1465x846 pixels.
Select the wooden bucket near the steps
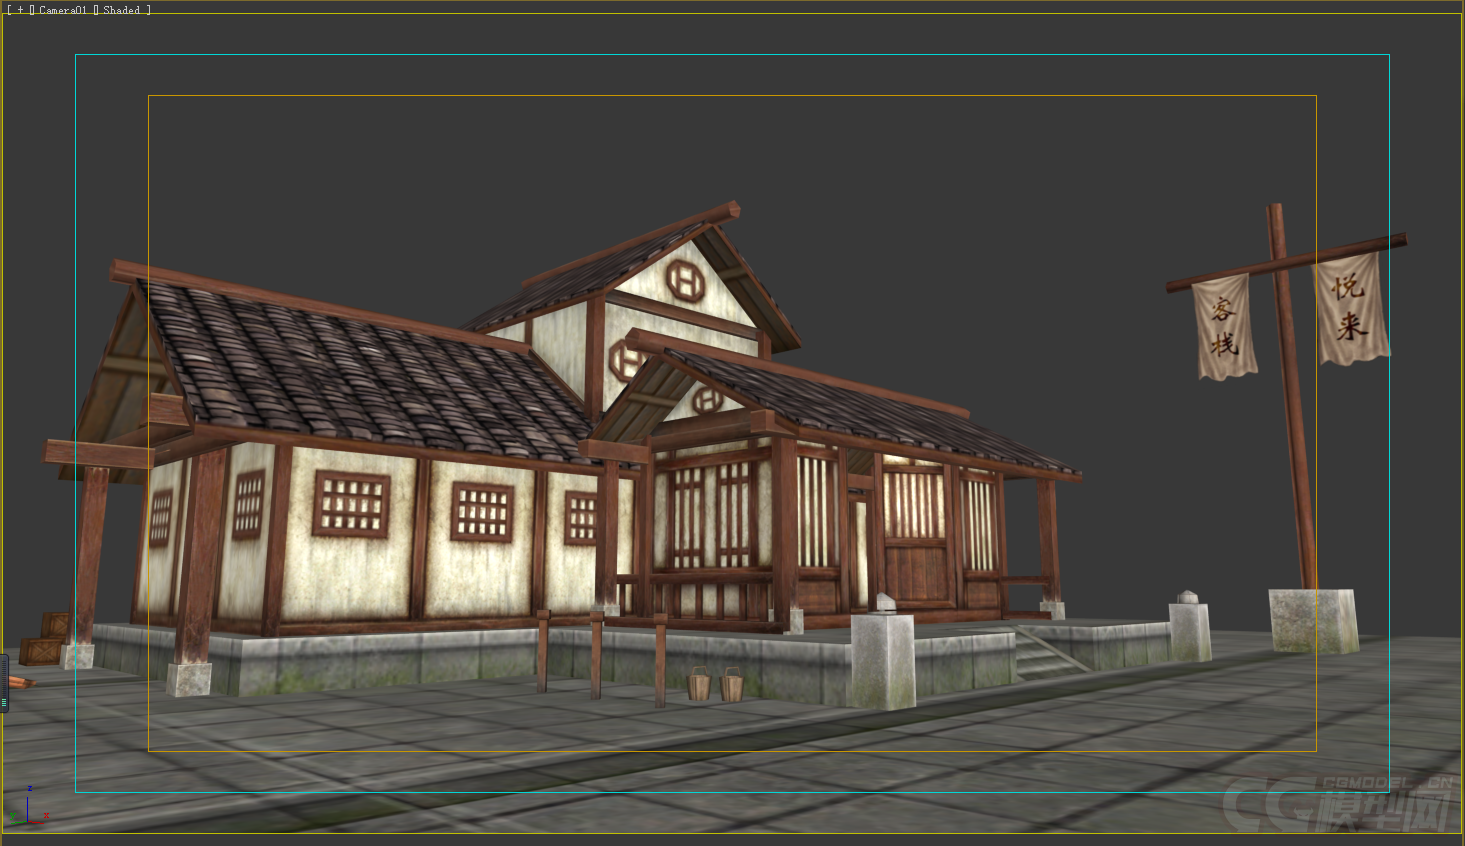coord(700,685)
